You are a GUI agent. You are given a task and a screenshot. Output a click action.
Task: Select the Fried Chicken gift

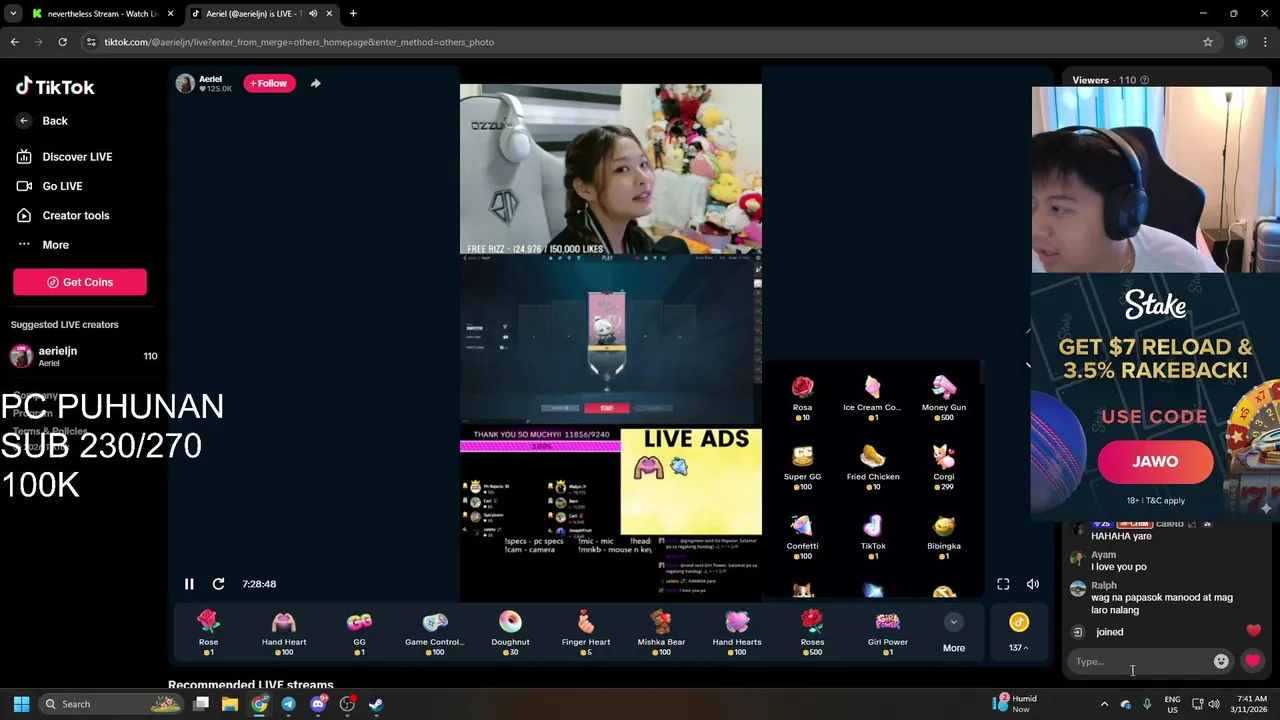point(873,468)
